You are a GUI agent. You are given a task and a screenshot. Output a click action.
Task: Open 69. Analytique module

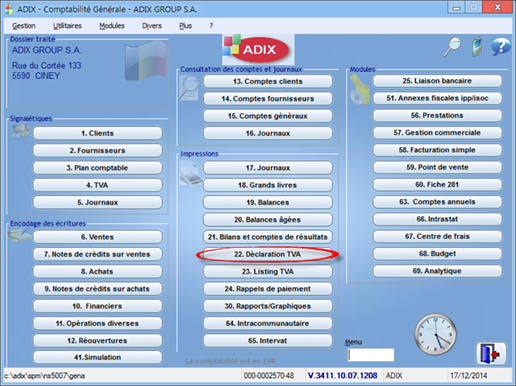click(x=437, y=271)
